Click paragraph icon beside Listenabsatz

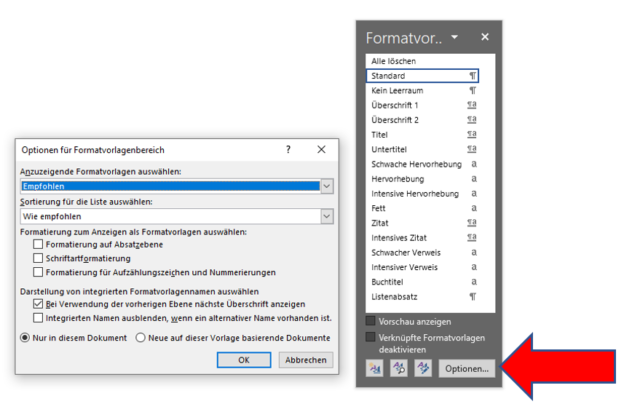pyautogui.click(x=472, y=297)
